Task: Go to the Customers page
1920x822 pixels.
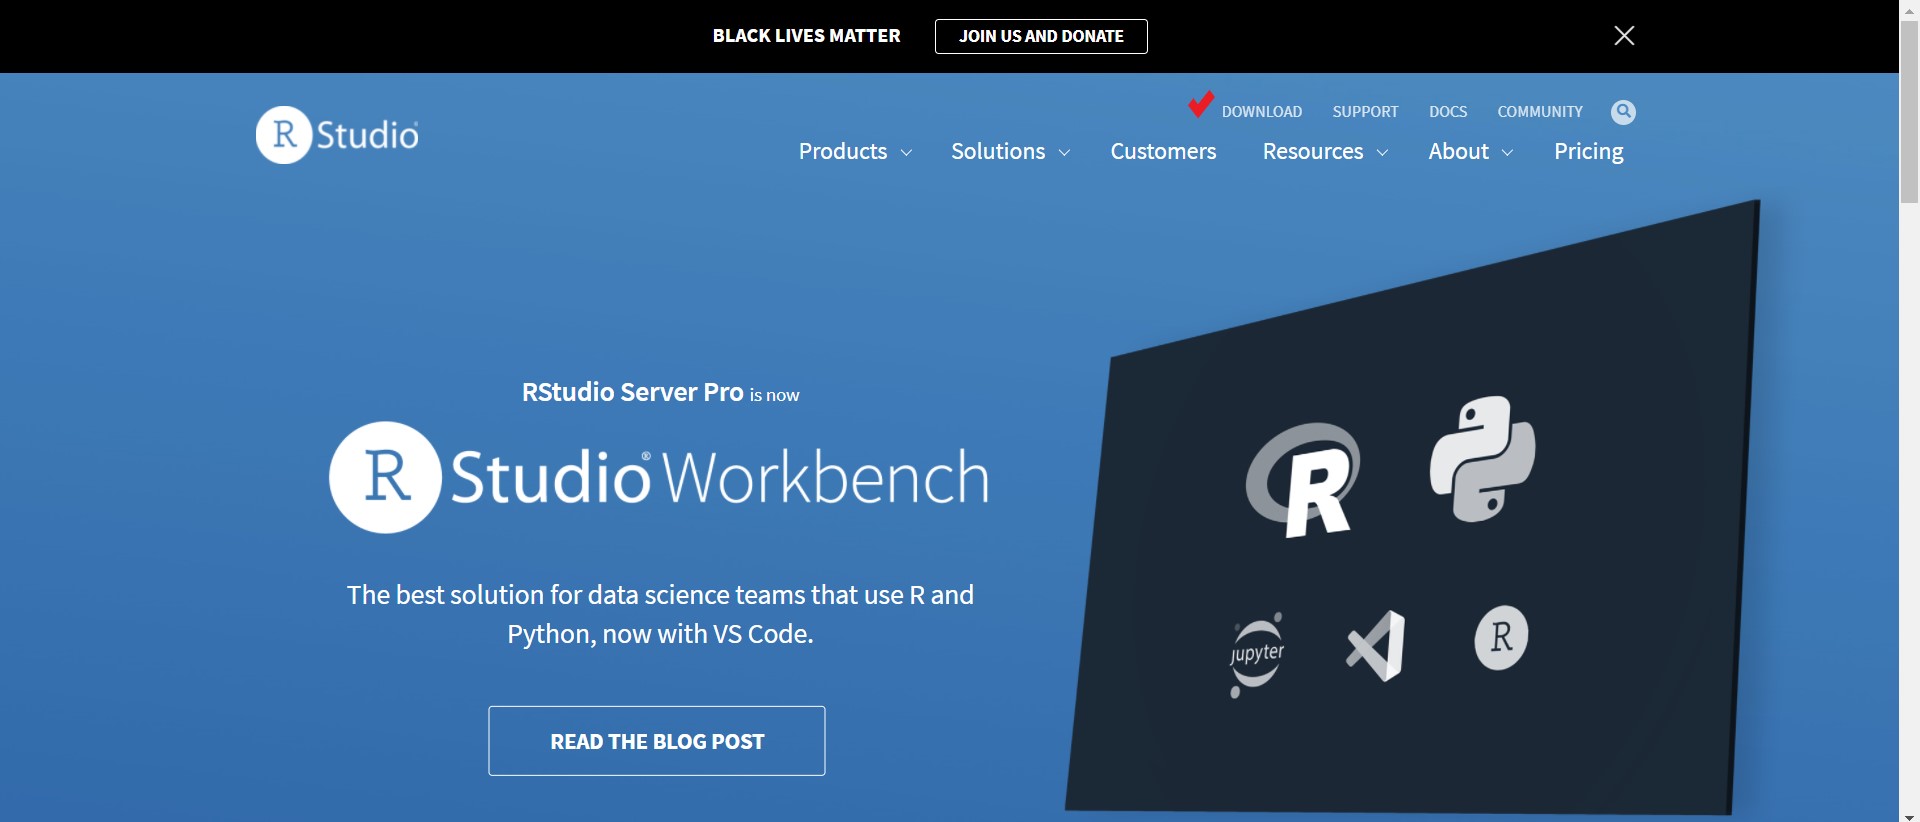Action: pyautogui.click(x=1163, y=151)
